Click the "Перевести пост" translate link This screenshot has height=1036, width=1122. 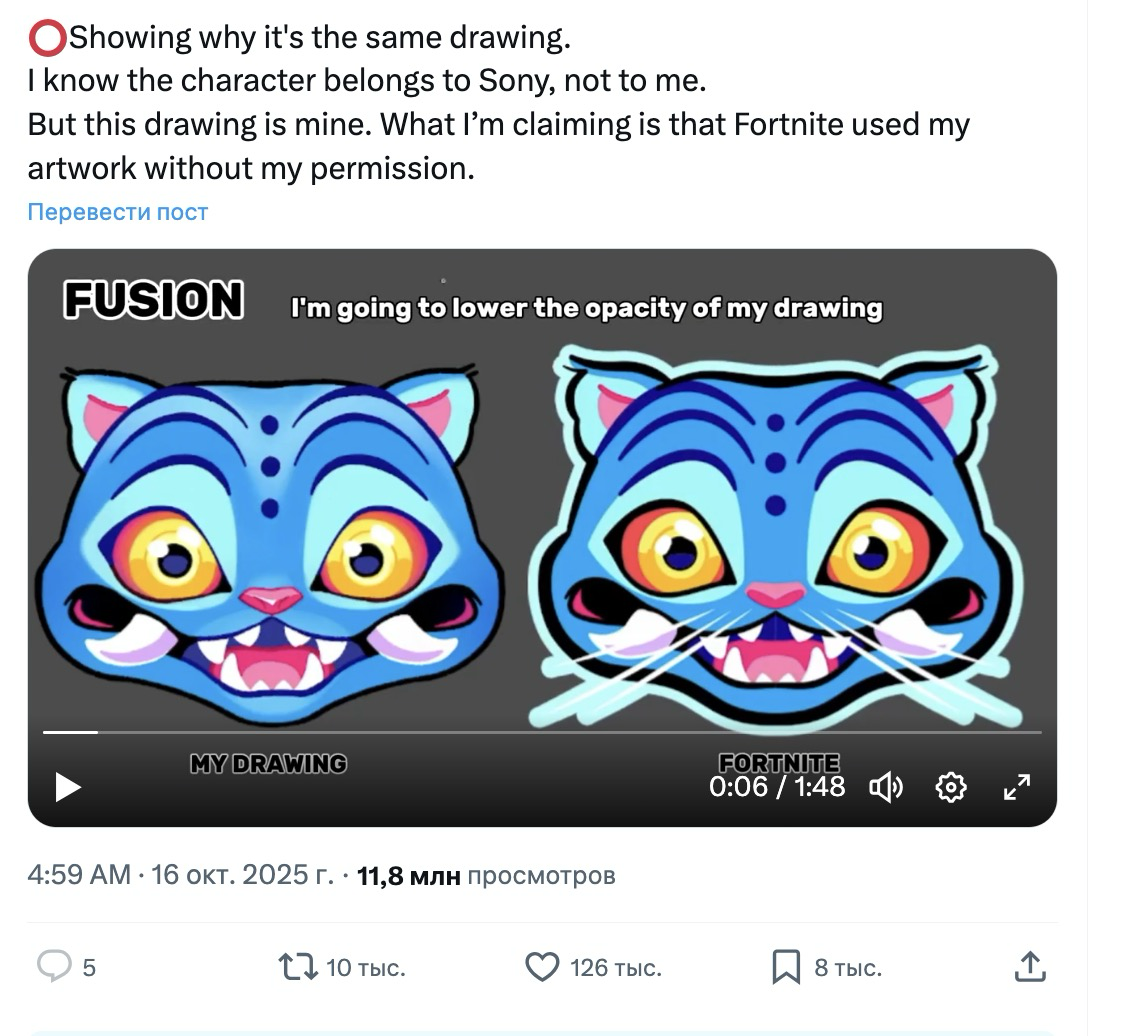pos(118,212)
